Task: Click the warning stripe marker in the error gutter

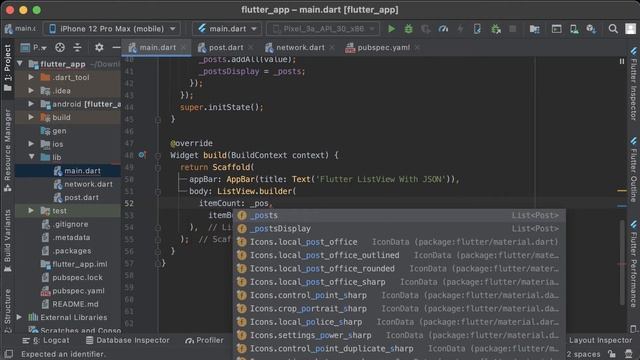Action: 622,190
